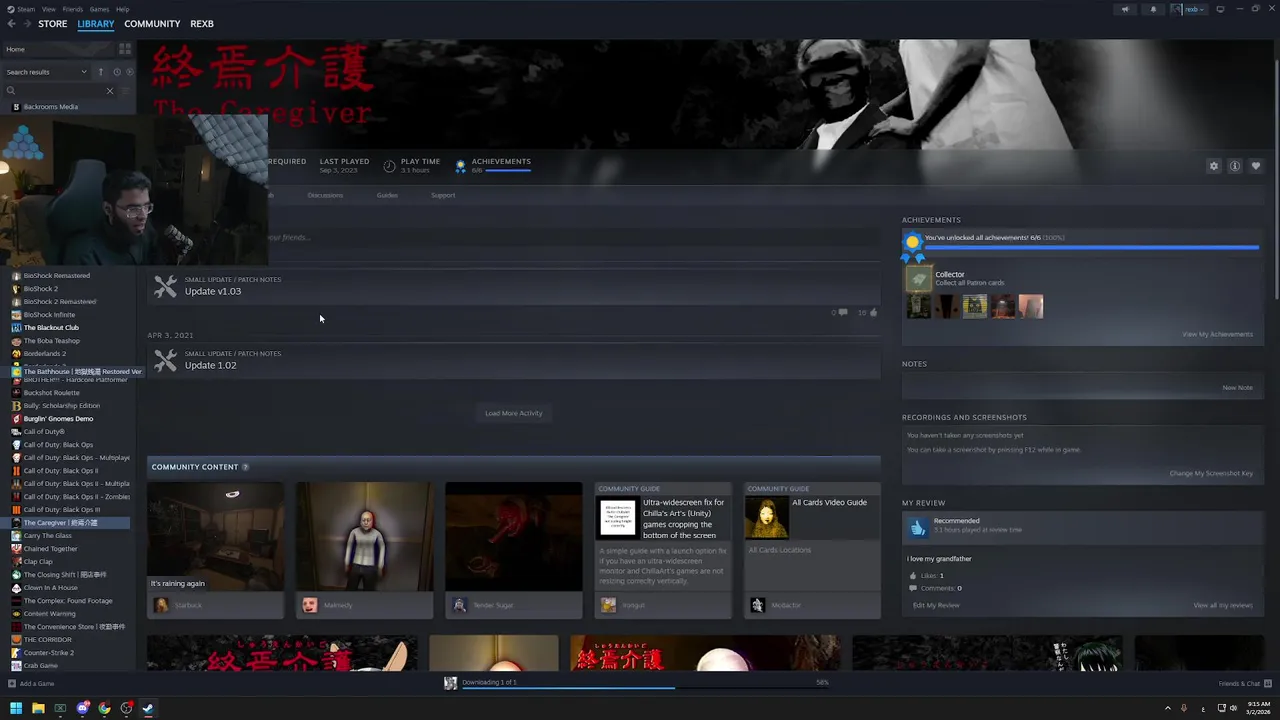This screenshot has width=1280, height=720.
Task: Go to the COMMUNITY tab
Action: (152, 24)
